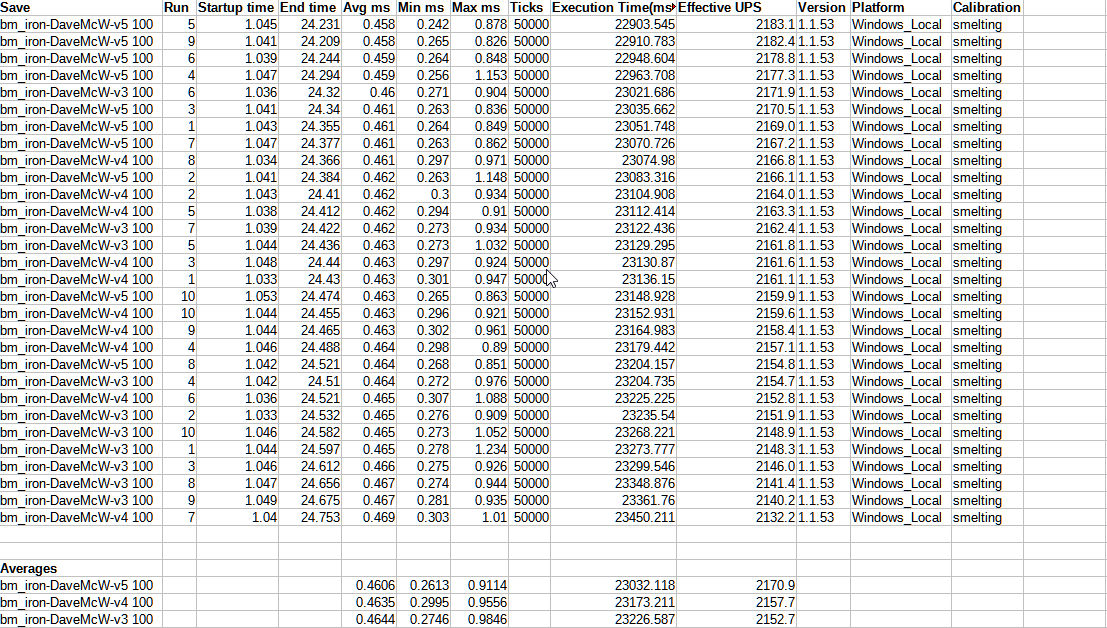The image size is (1107, 628).
Task: Select the "Calibration" header cell
Action: (986, 7)
